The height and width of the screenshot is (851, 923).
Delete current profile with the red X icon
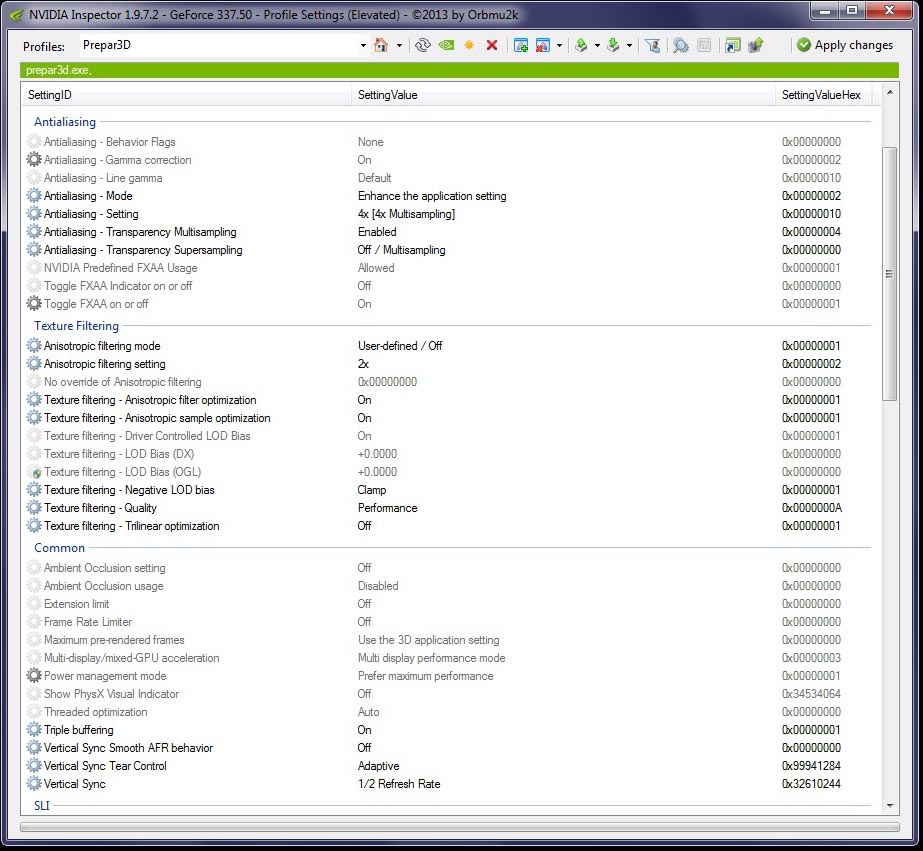[492, 45]
